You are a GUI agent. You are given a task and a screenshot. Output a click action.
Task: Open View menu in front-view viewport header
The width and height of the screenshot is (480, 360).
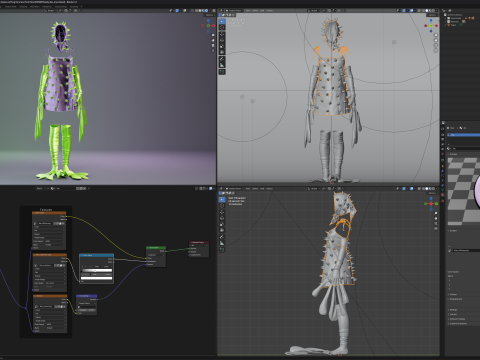point(248,10)
